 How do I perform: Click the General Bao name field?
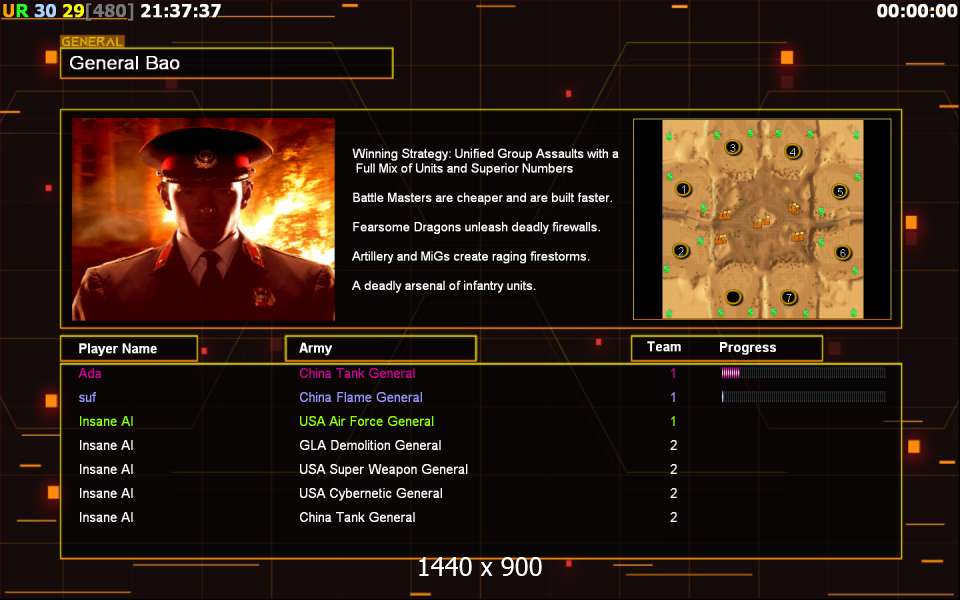(x=227, y=63)
